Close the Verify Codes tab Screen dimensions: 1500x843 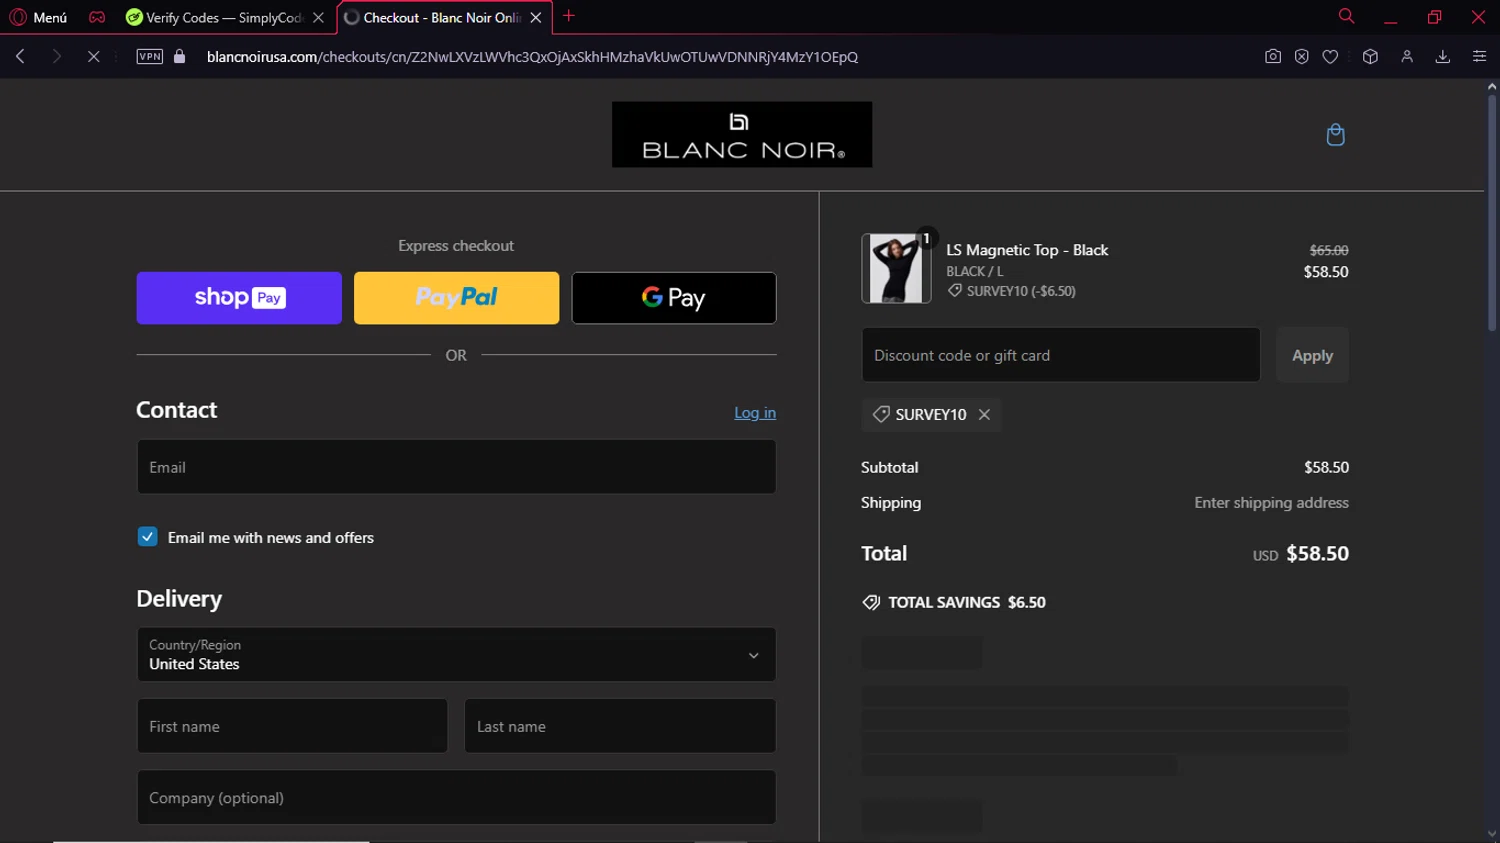click(318, 17)
